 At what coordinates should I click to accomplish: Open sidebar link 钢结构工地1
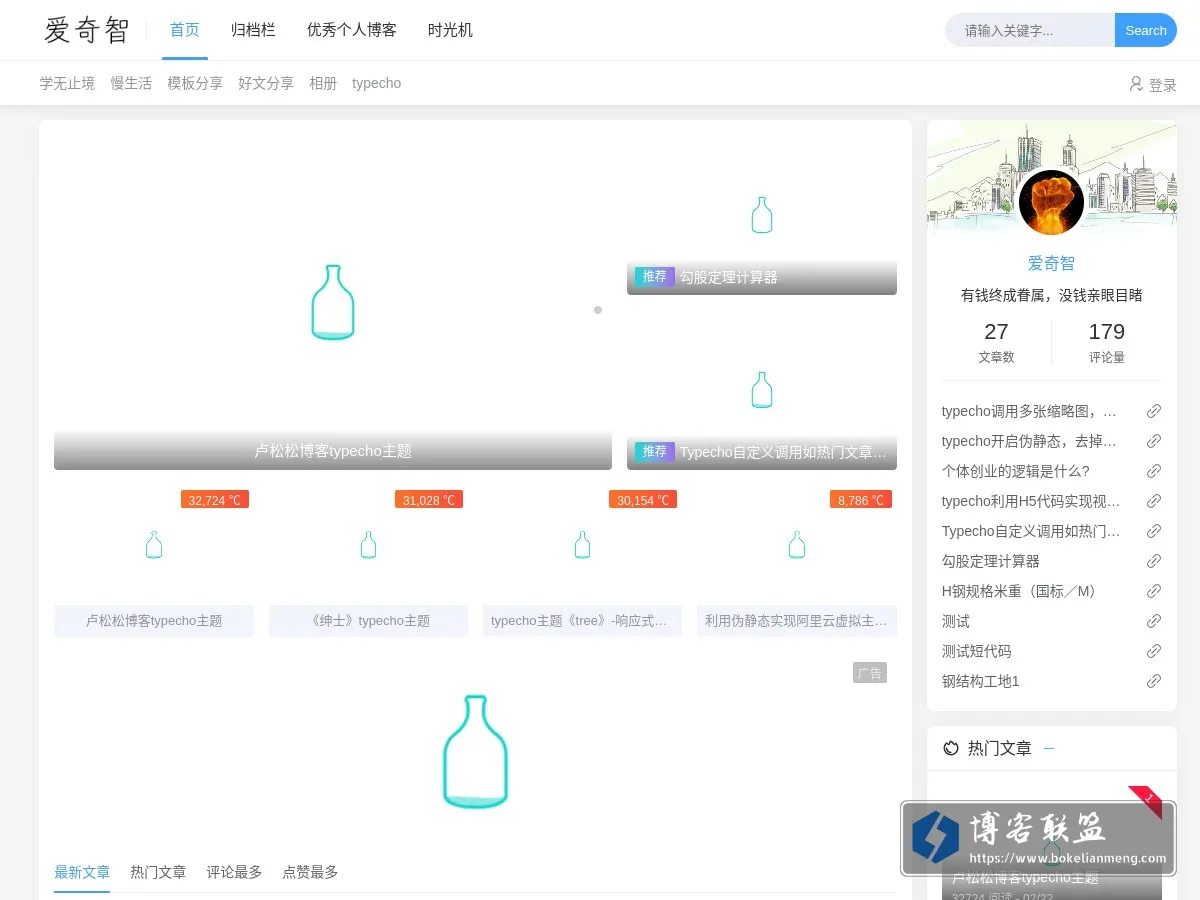click(x=981, y=681)
